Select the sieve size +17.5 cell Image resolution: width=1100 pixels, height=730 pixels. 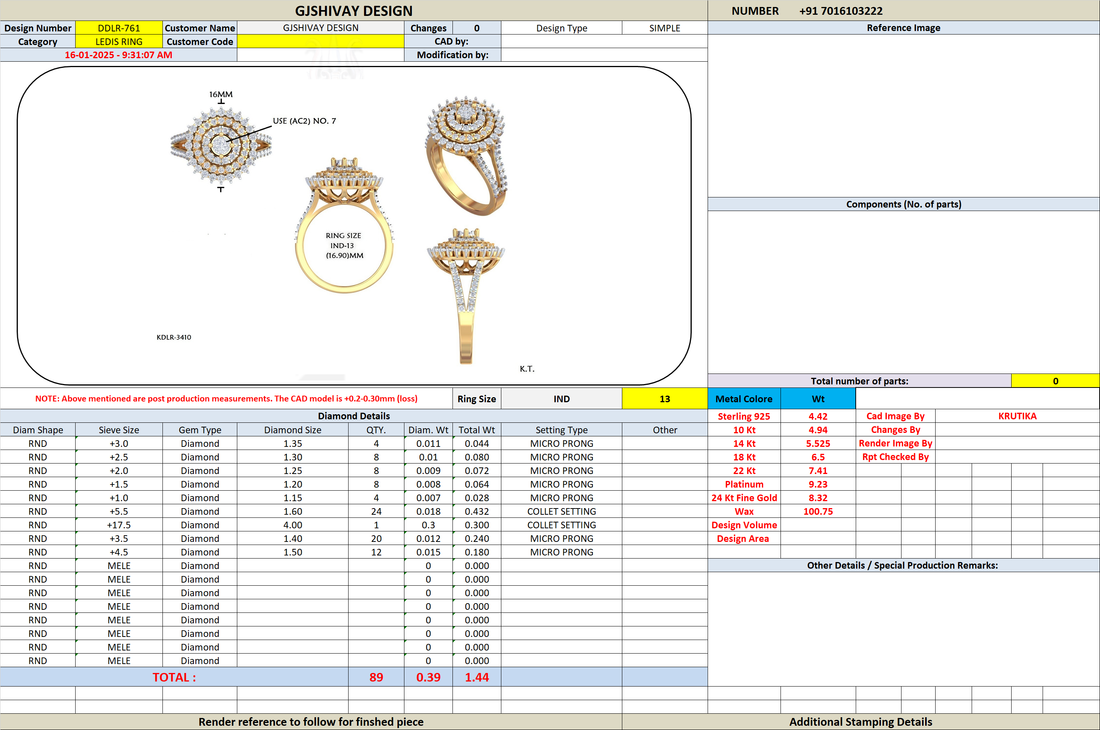119,525
